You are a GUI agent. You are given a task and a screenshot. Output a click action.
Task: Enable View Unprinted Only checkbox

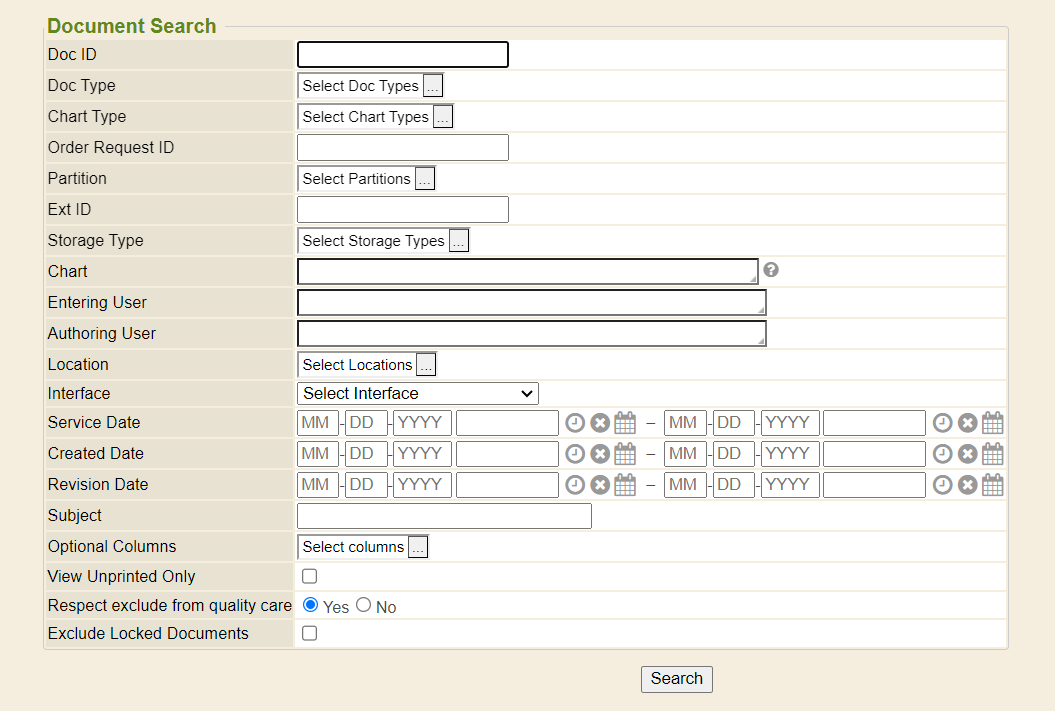(310, 576)
